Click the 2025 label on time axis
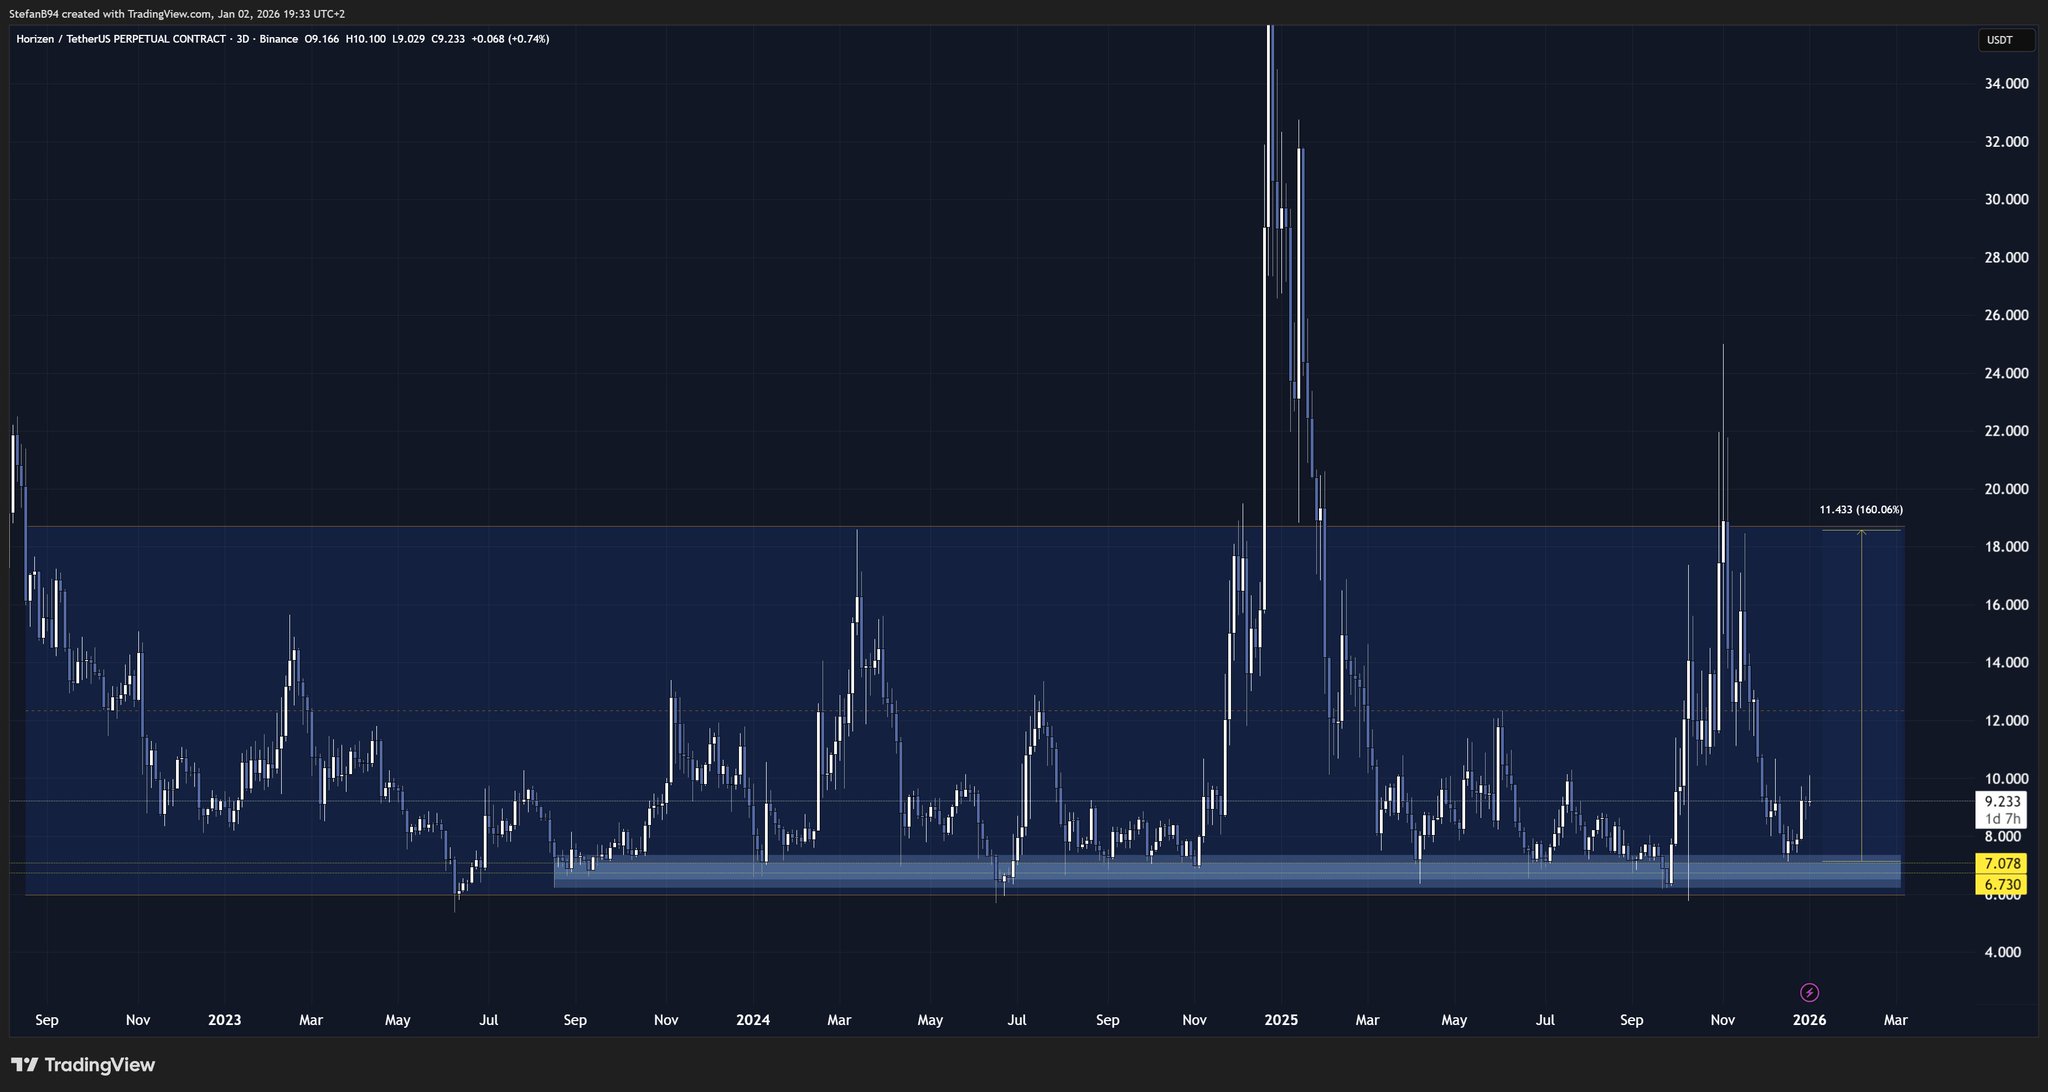 (x=1281, y=1020)
